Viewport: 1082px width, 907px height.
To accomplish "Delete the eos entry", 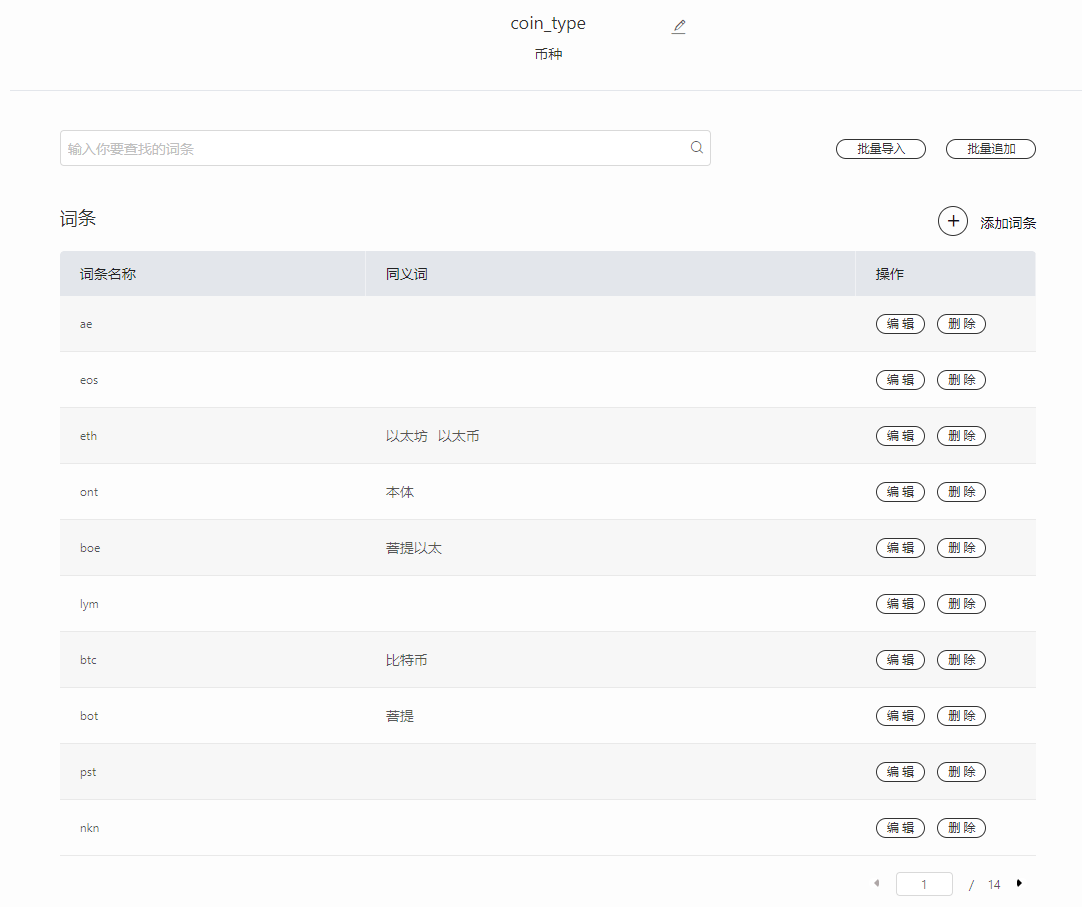I will (961, 380).
